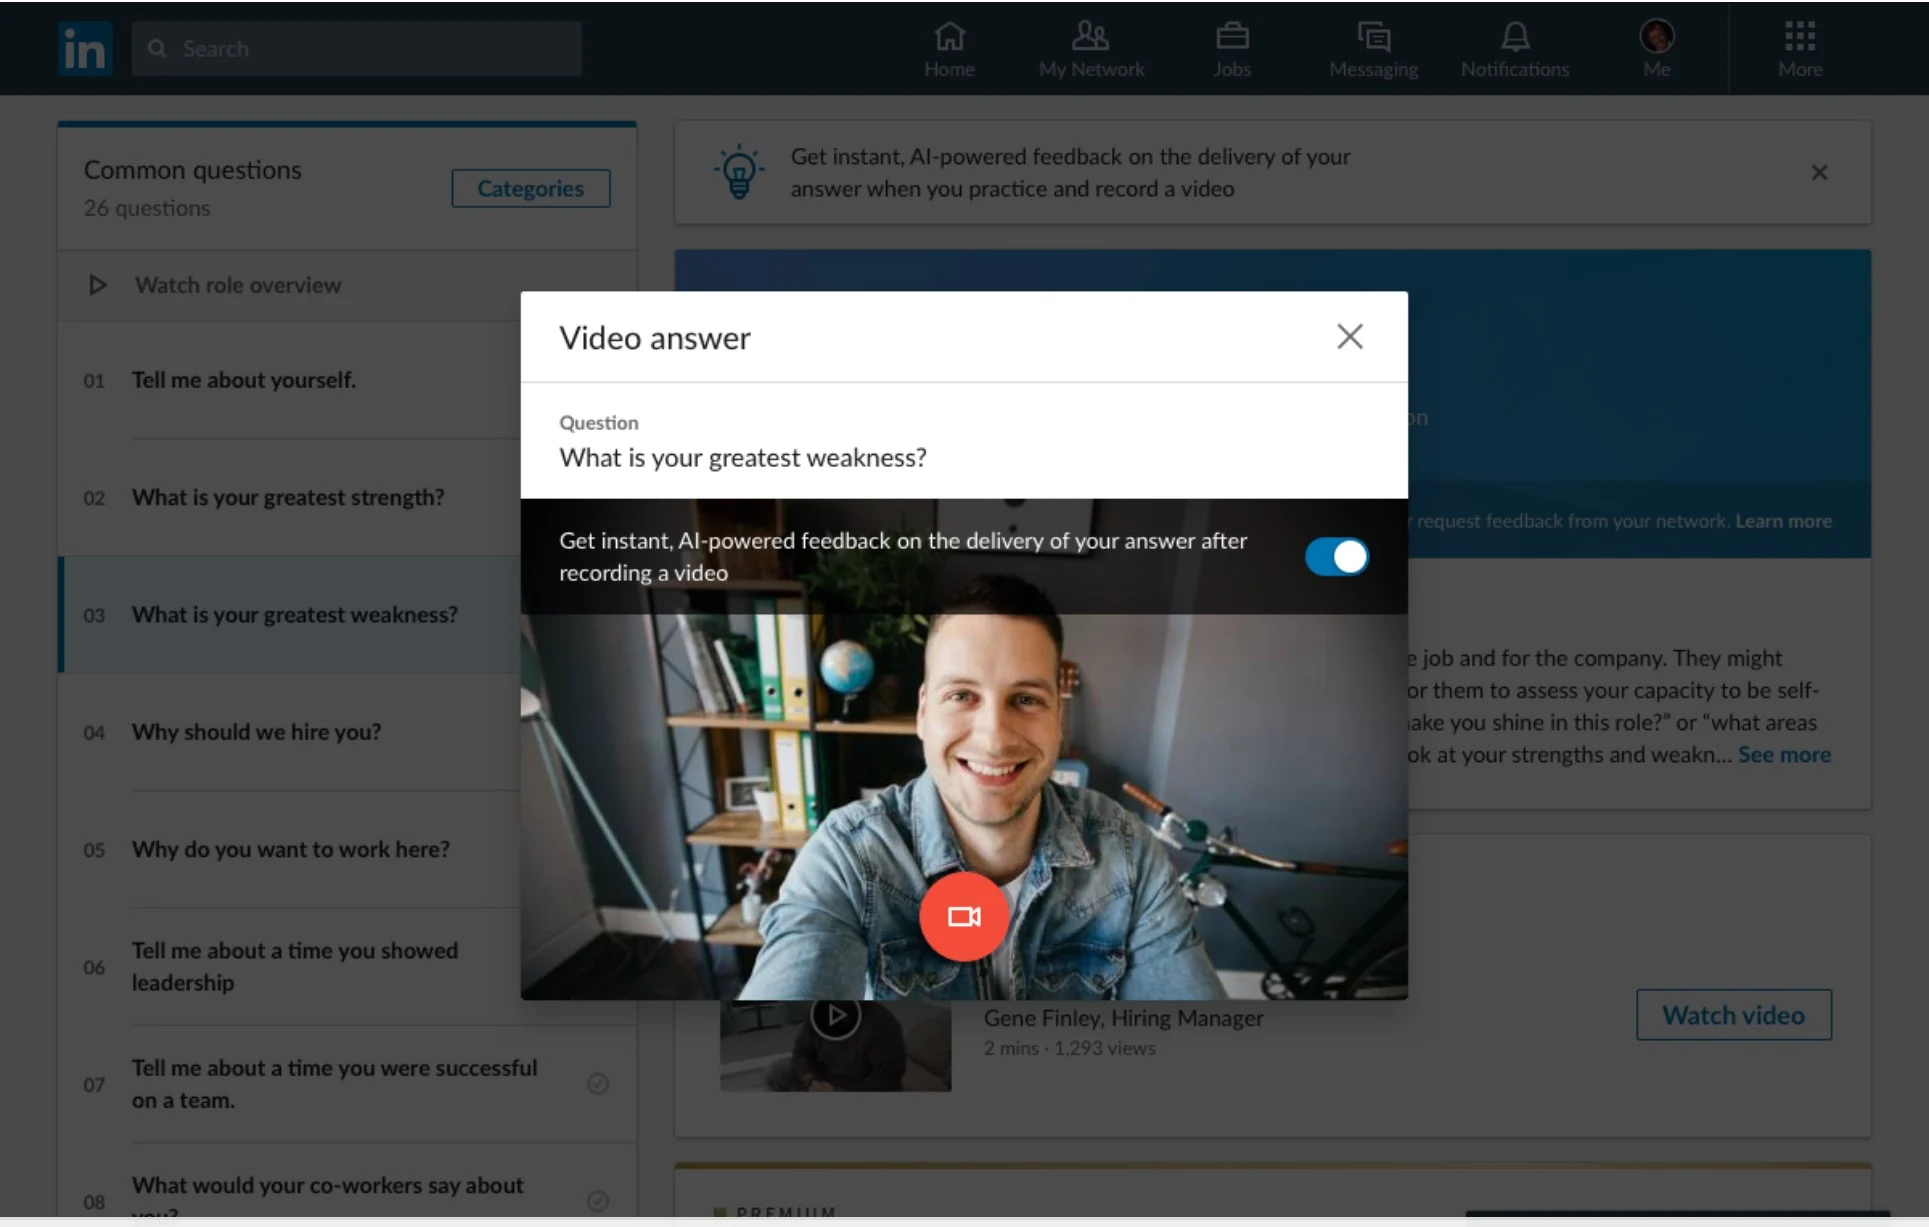Click the Common questions heading
This screenshot has height=1227, width=1929.
[x=192, y=170]
